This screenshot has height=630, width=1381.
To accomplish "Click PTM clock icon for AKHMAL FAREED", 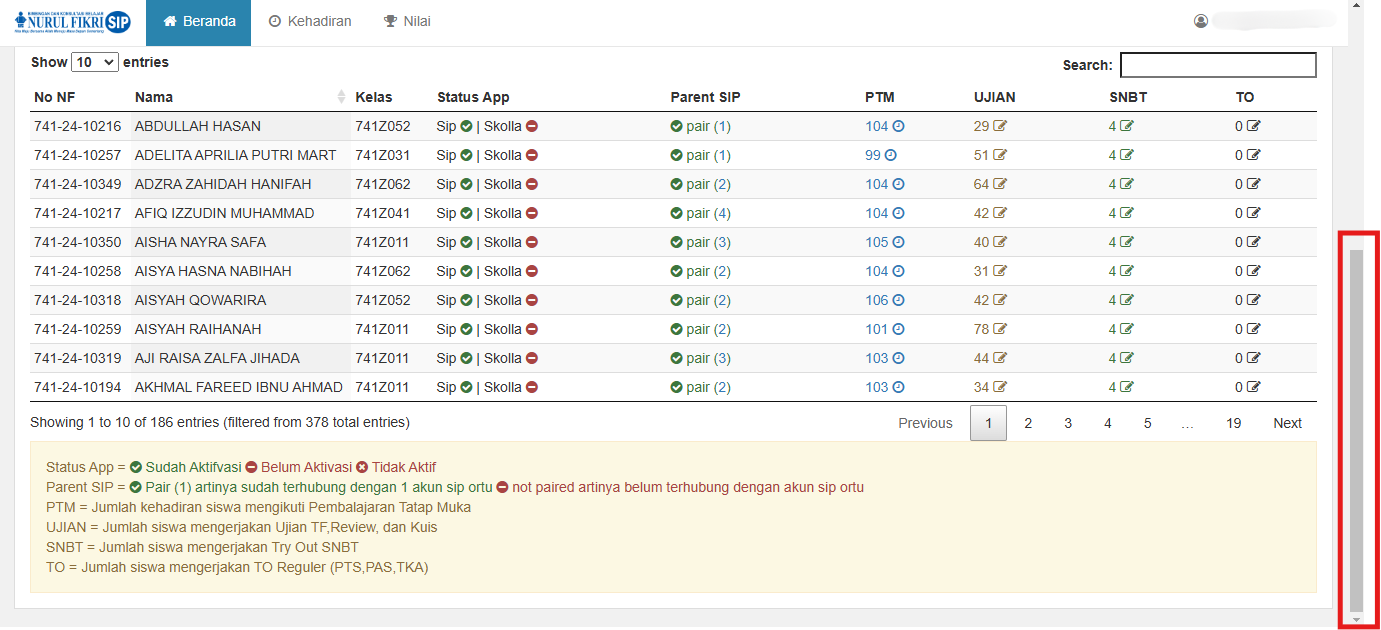I will [898, 388].
